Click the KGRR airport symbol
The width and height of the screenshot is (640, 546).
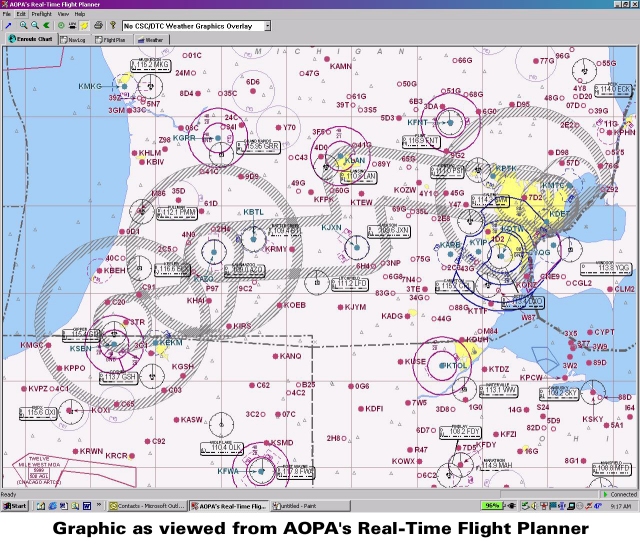coord(218,138)
